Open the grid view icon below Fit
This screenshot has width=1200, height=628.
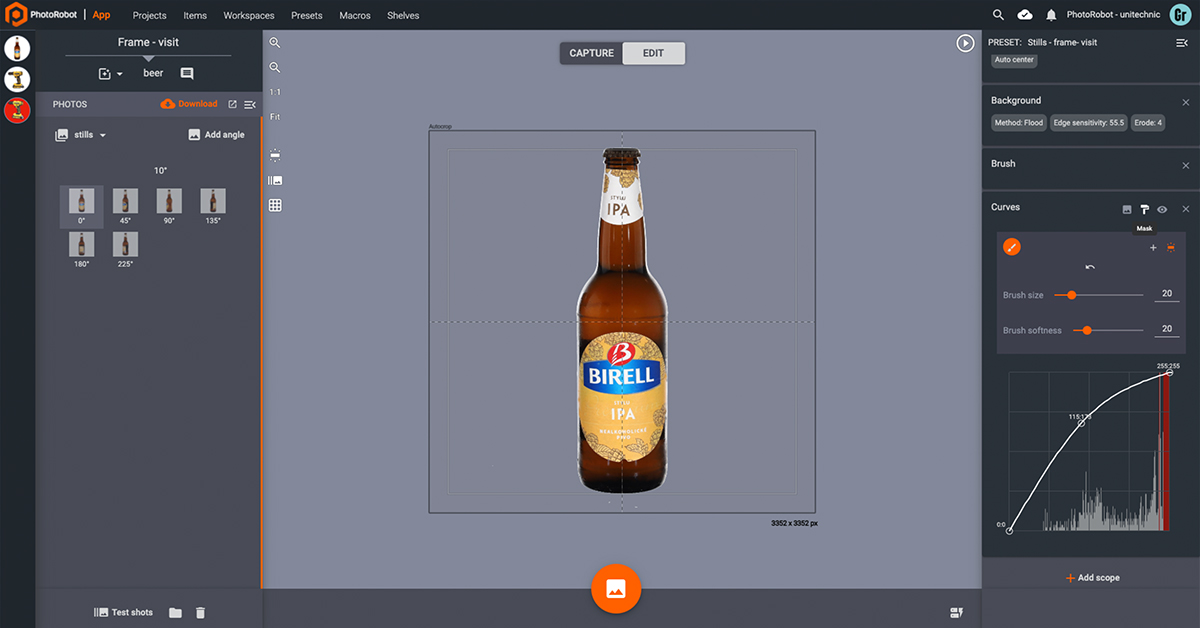point(275,204)
